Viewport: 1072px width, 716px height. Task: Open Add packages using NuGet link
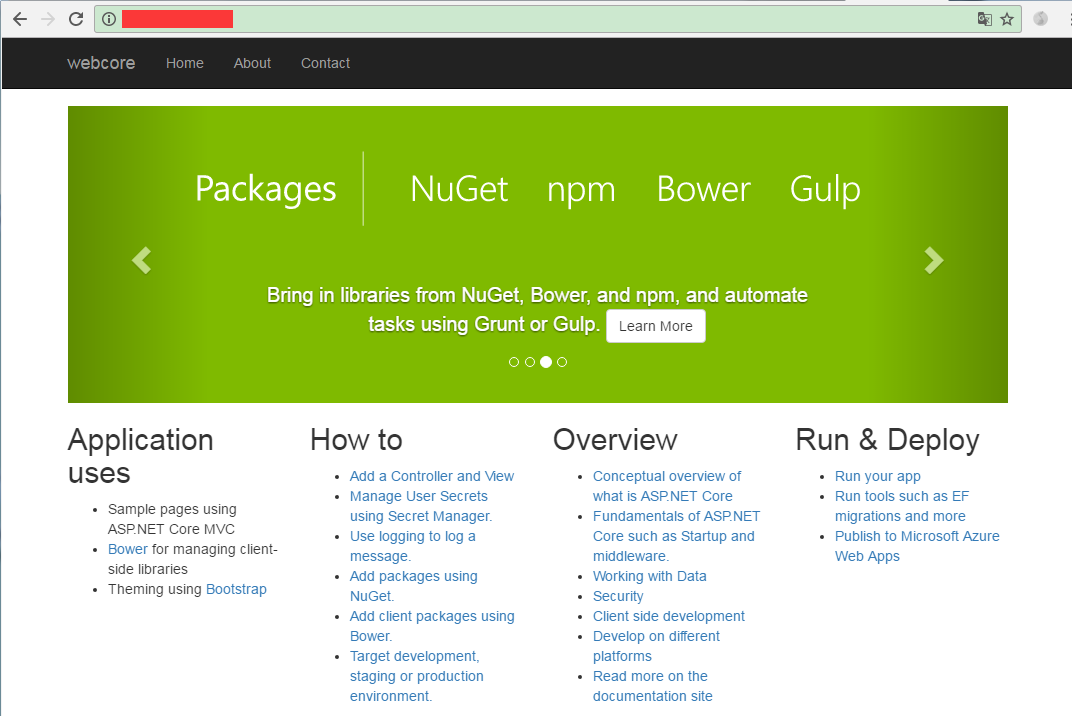414,586
